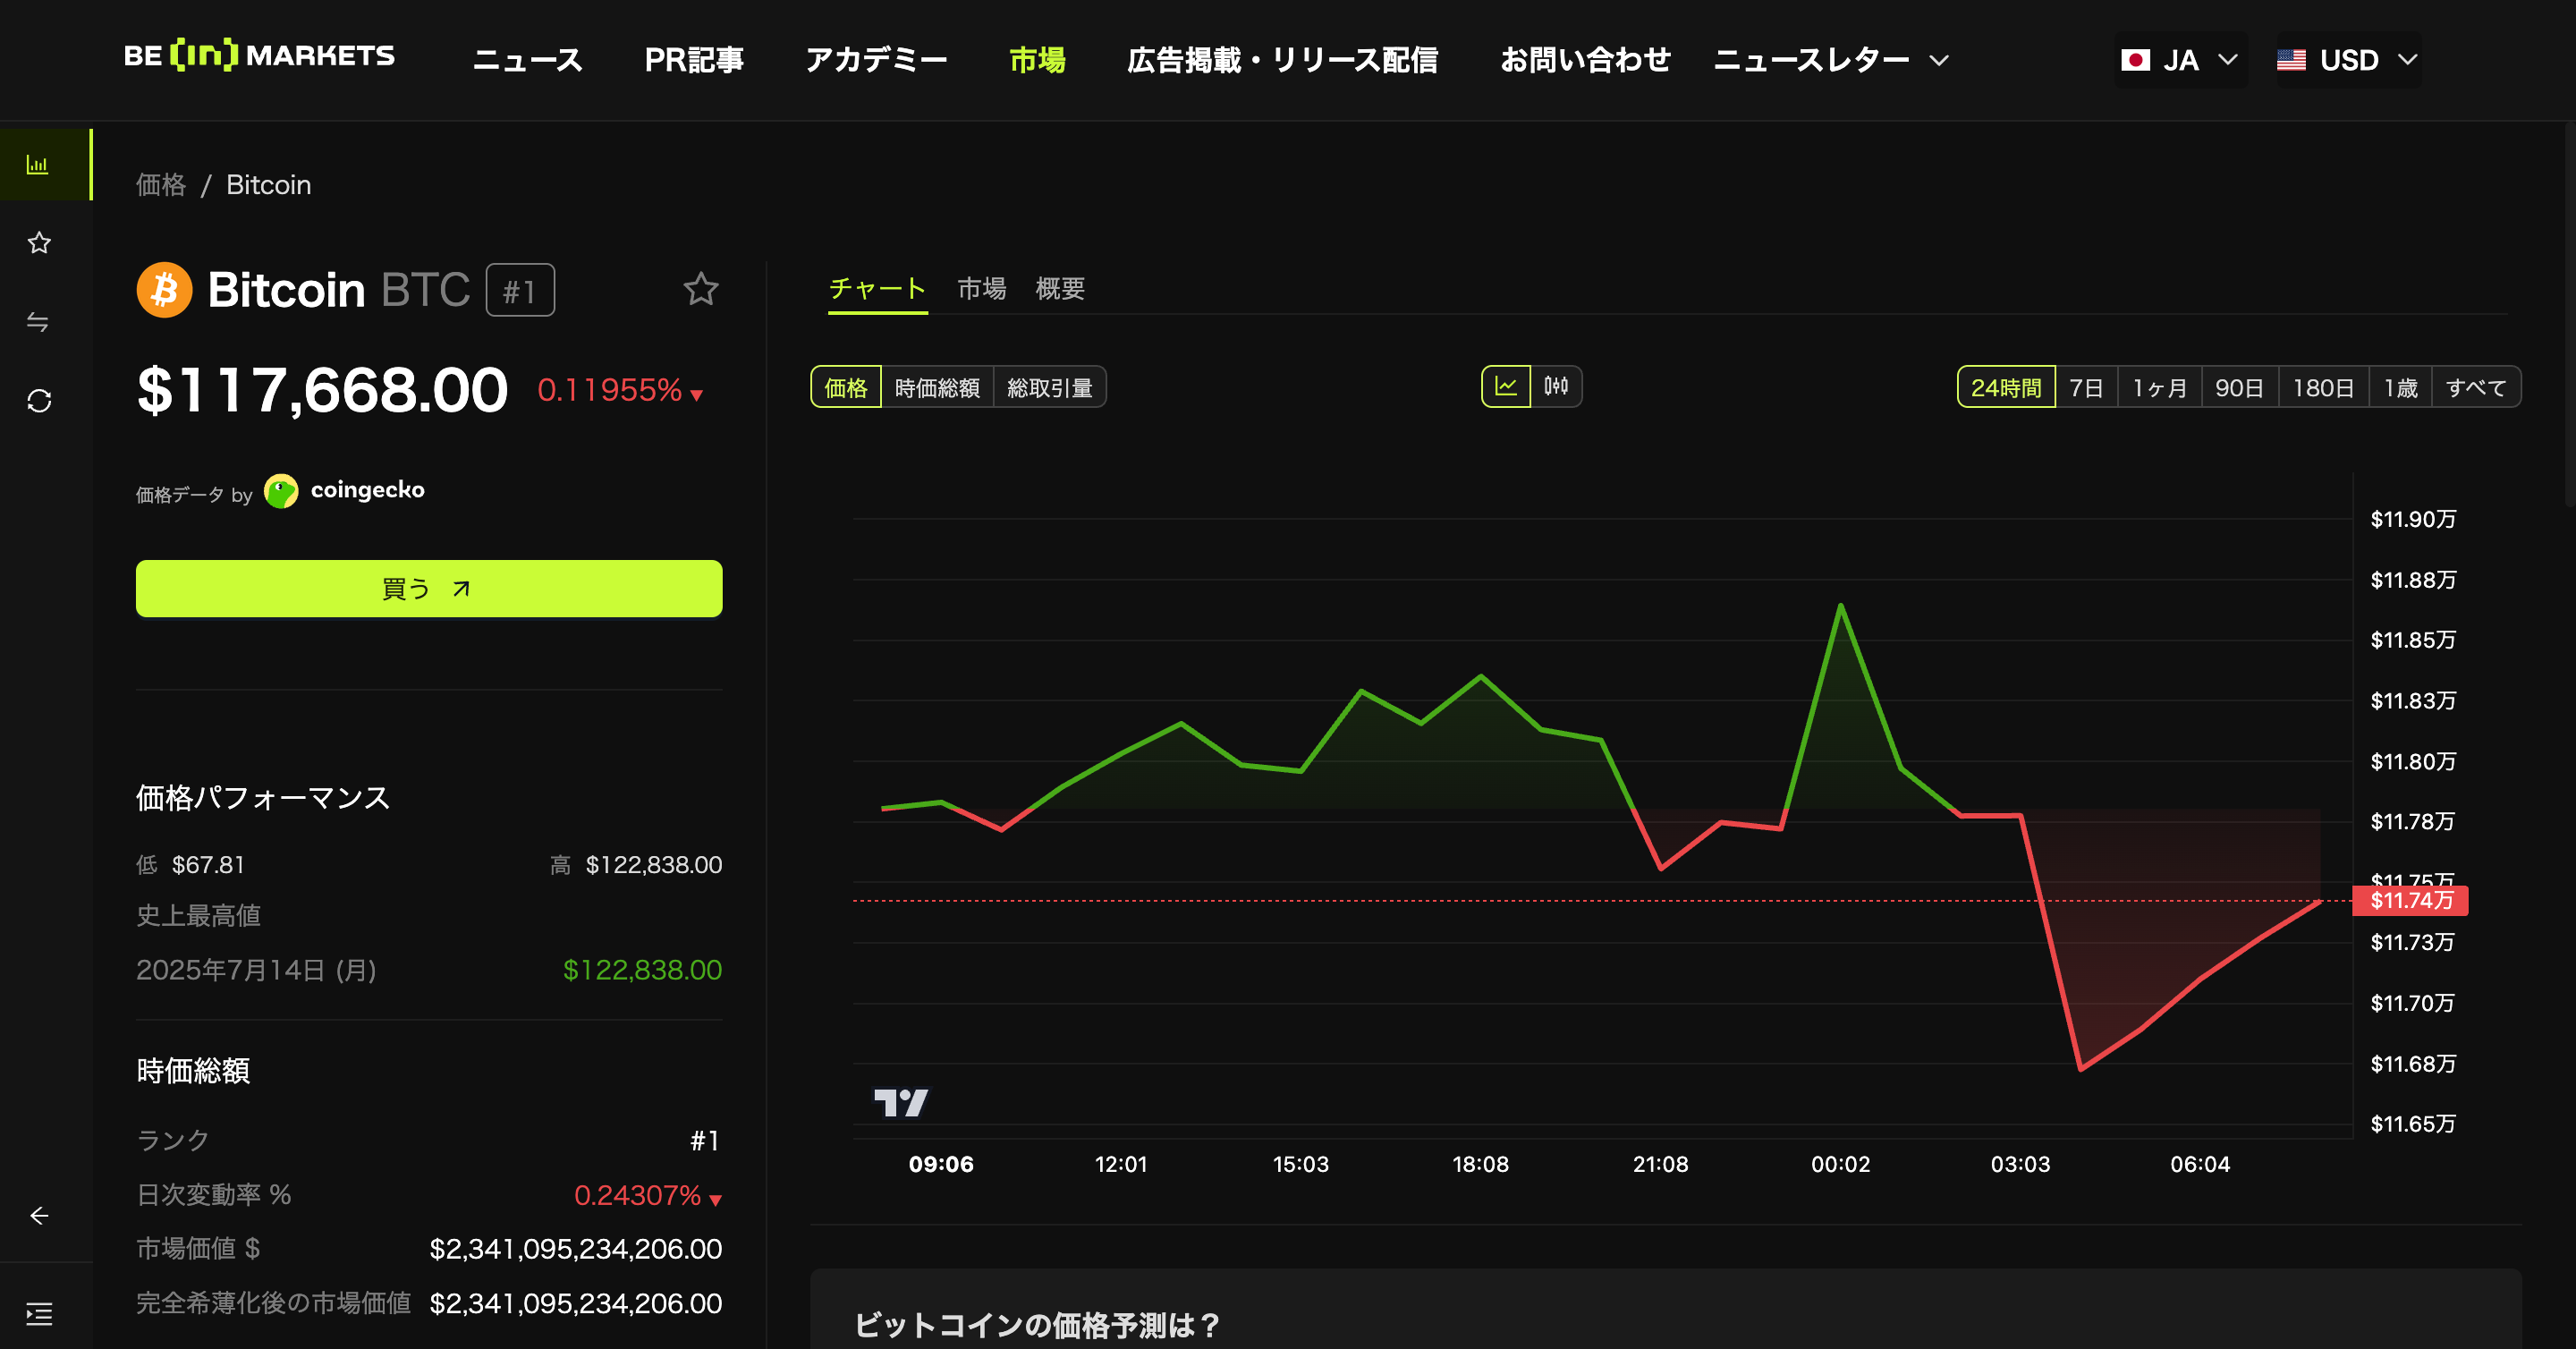This screenshot has width=2576, height=1349.
Task: Click the refresh cycle sidebar icon
Action: tap(39, 401)
